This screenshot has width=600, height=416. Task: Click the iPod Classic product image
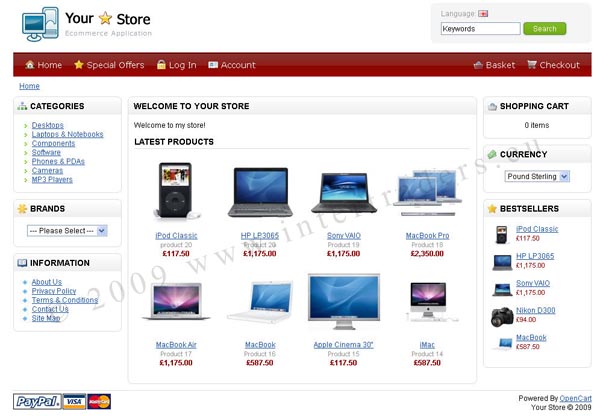tap(175, 190)
